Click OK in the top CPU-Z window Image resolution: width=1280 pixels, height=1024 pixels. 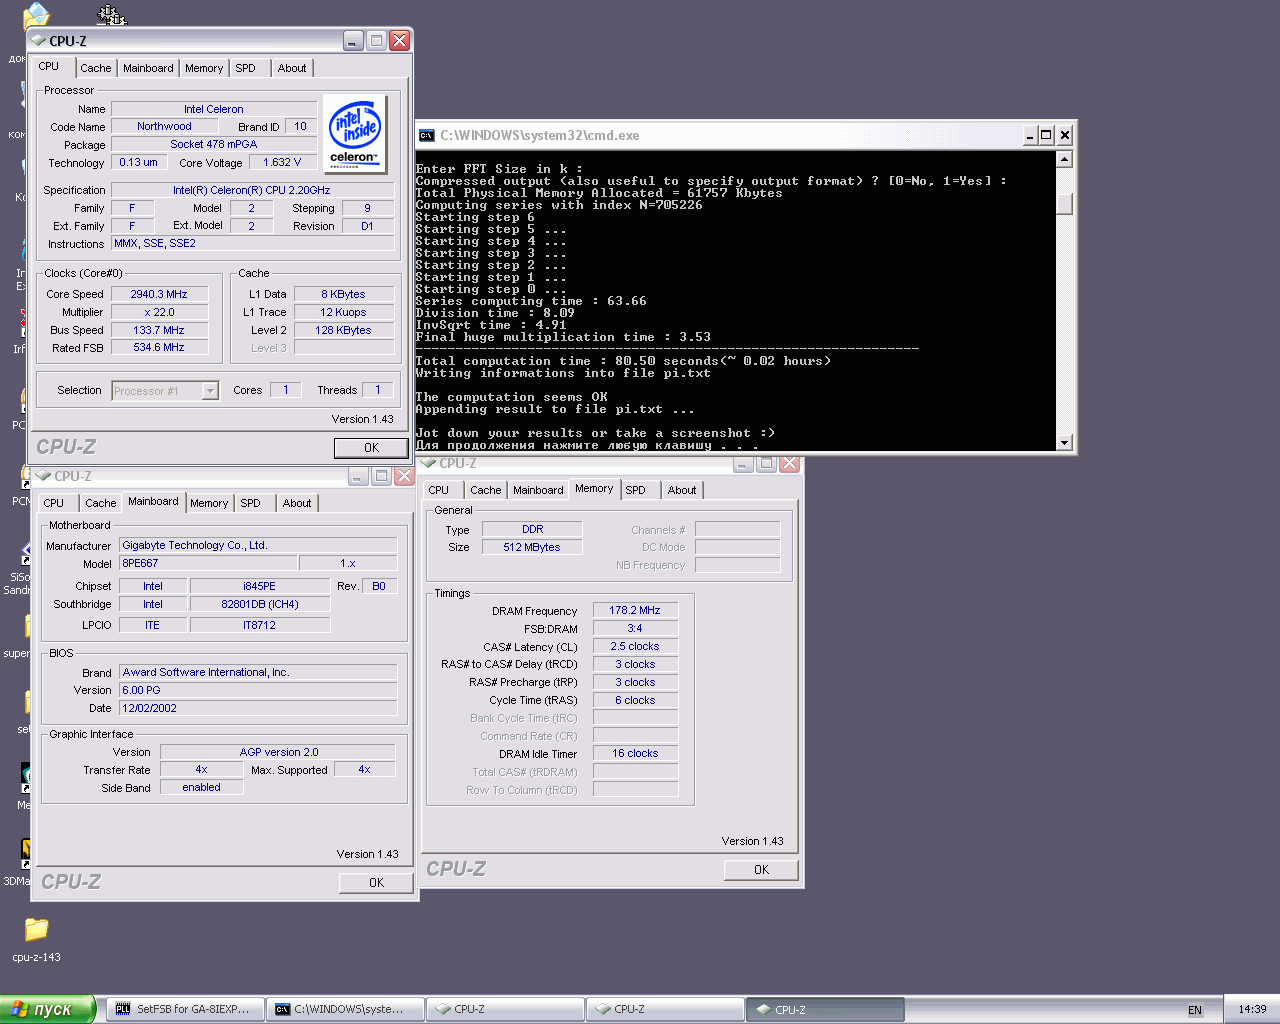(x=371, y=448)
